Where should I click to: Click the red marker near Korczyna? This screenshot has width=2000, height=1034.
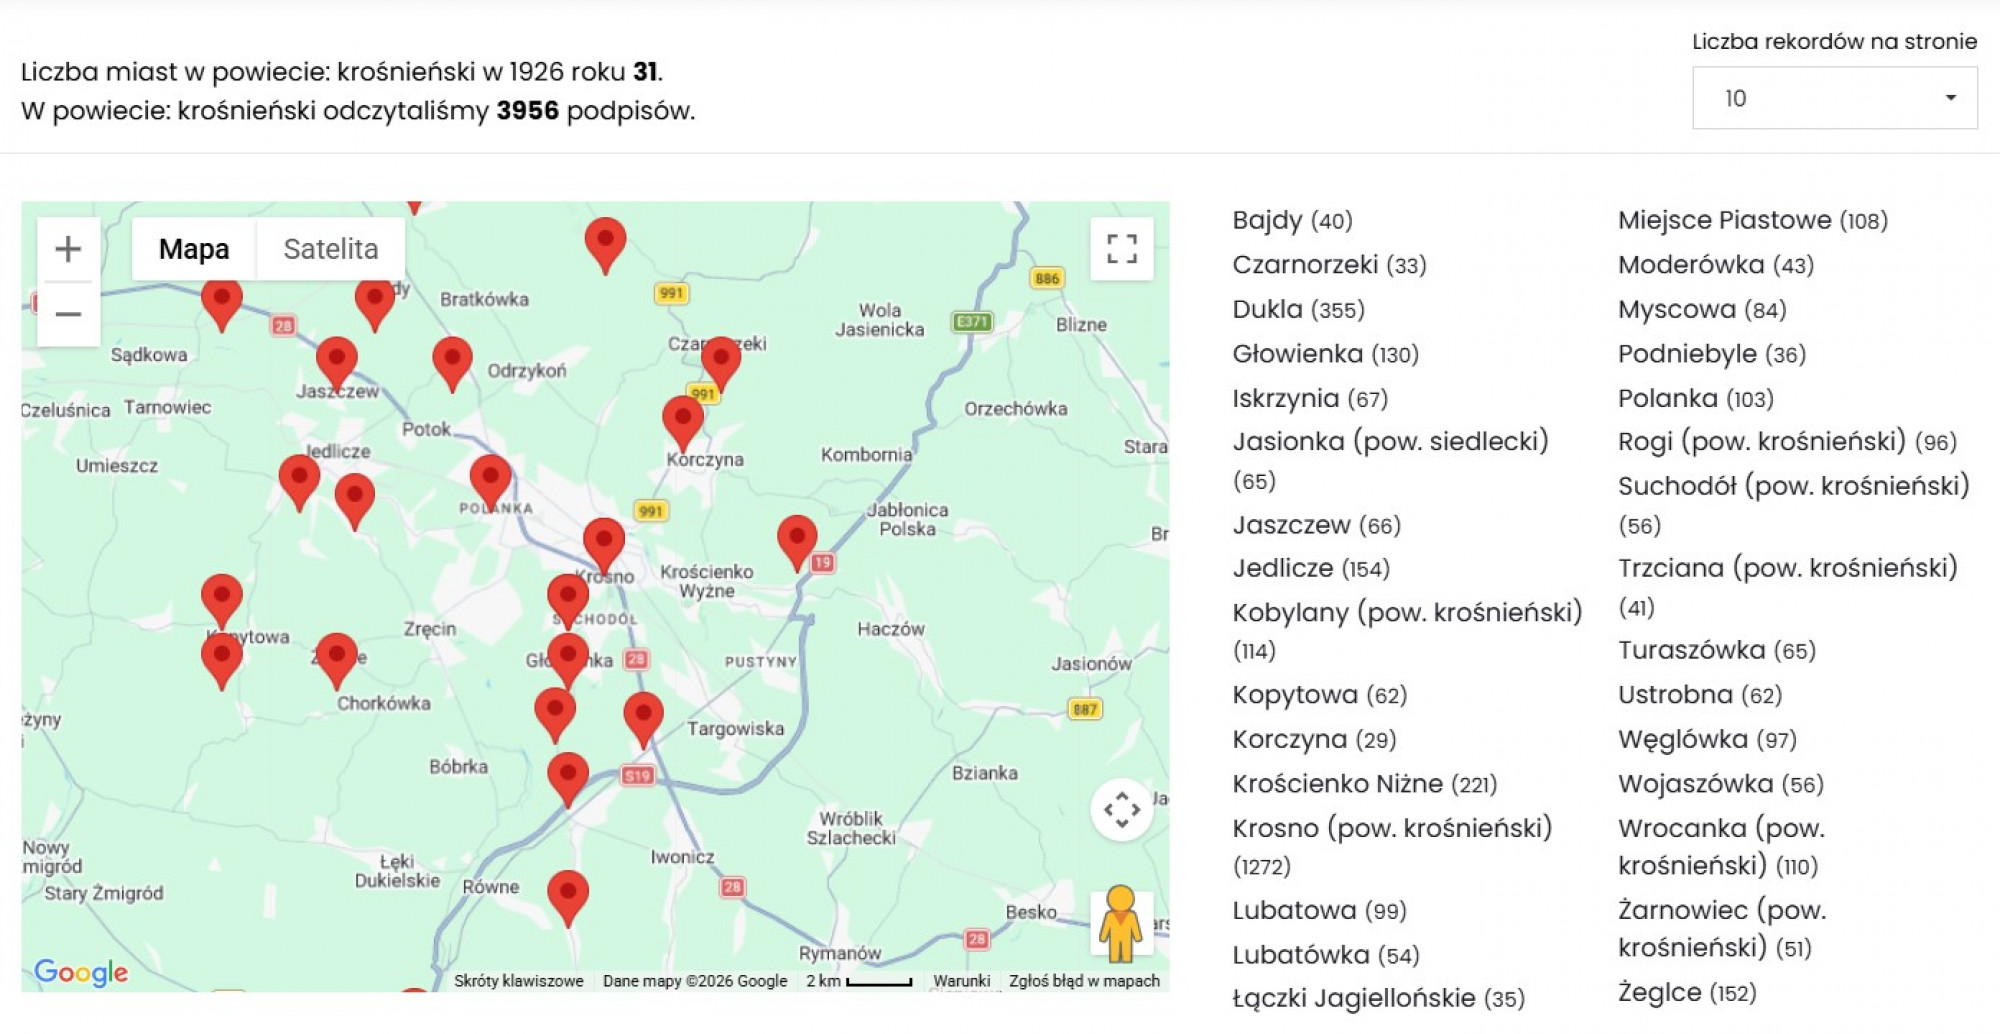click(683, 419)
